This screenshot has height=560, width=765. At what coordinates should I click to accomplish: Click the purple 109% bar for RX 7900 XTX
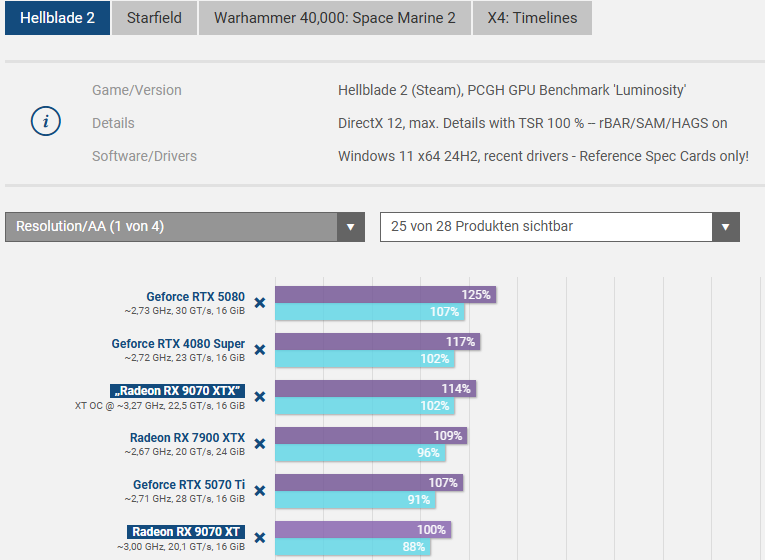tap(371, 436)
